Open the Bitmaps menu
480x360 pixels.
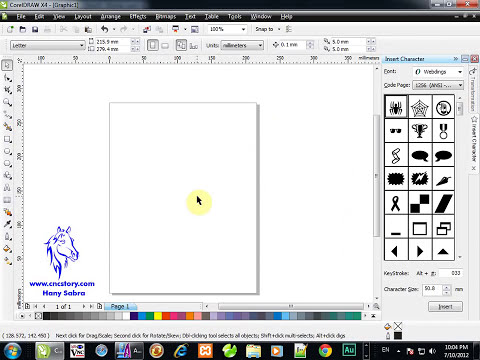click(166, 16)
